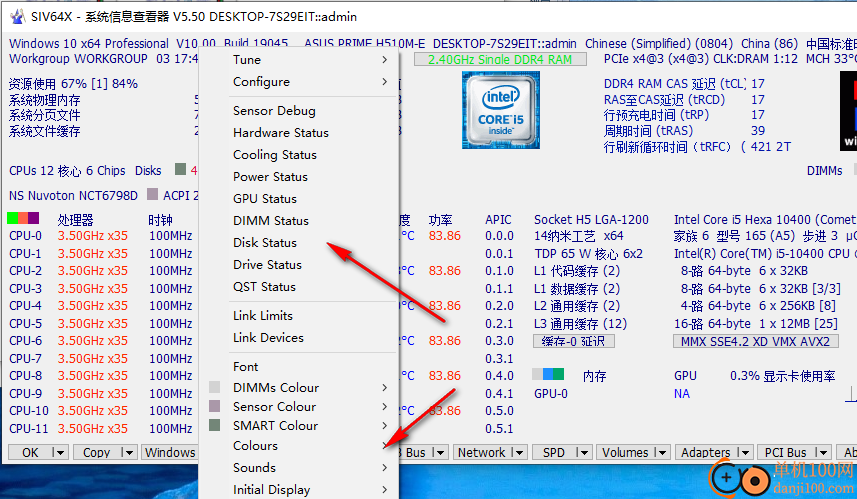Click the Copy button
The image size is (857, 499).
pyautogui.click(x=97, y=453)
